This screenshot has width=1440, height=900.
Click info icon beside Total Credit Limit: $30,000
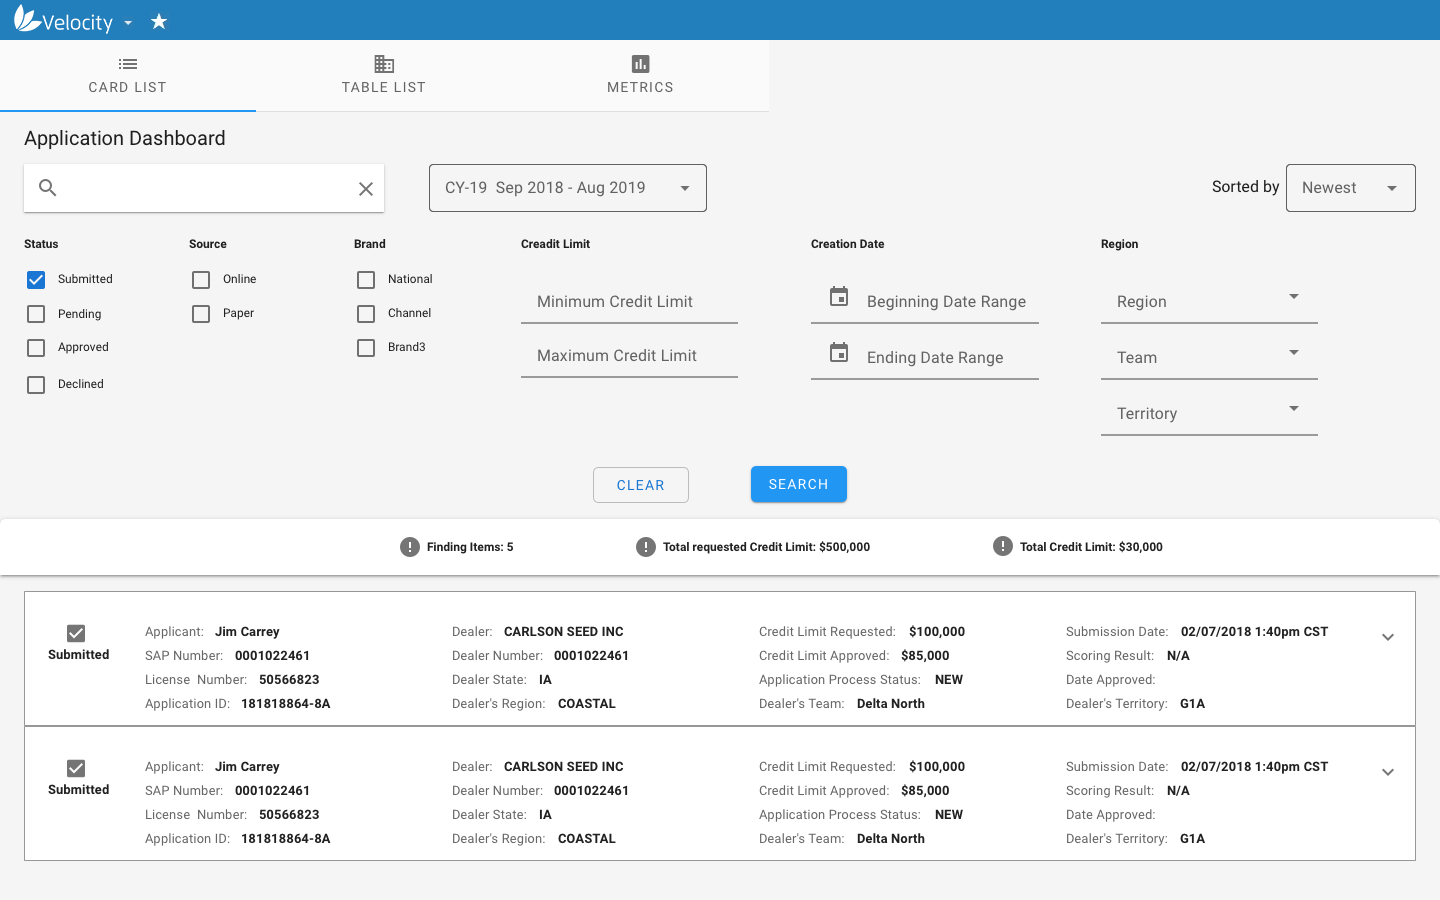pos(1003,546)
